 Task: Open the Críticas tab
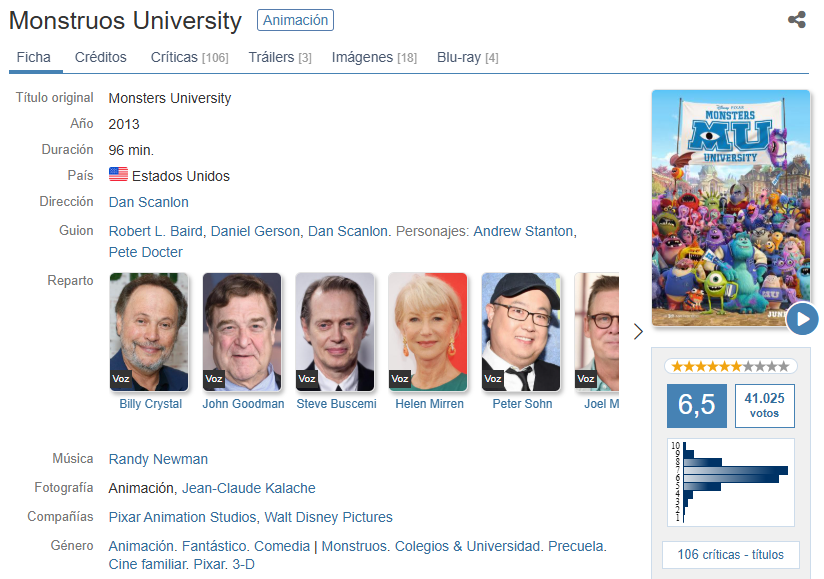click(x=189, y=57)
